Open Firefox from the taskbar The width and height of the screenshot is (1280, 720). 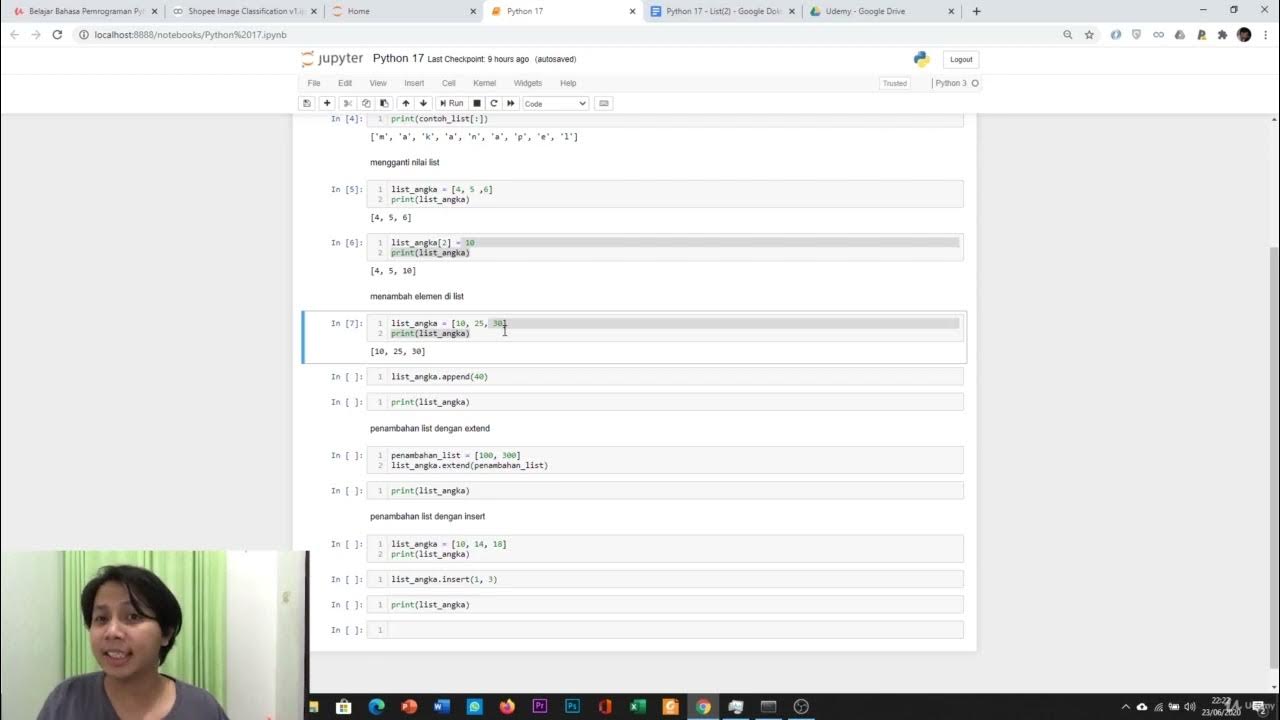[x=507, y=707]
